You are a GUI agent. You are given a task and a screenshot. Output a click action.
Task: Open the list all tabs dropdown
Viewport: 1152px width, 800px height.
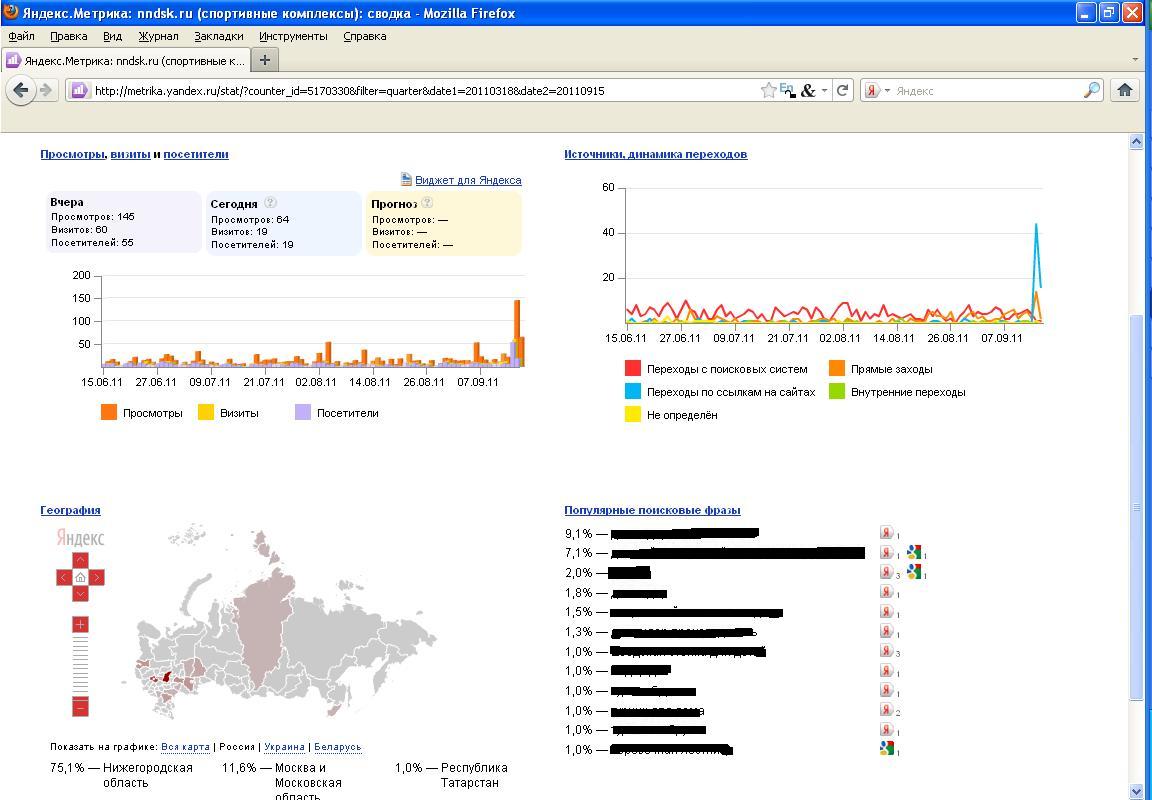pyautogui.click(x=1134, y=60)
